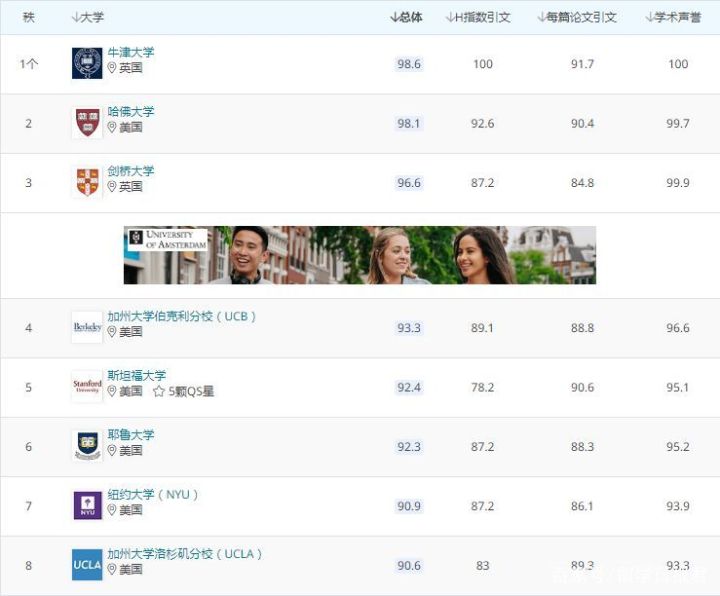Image resolution: width=720 pixels, height=596 pixels.
Task: Click Oxford's overall score 98.6
Action: point(409,64)
